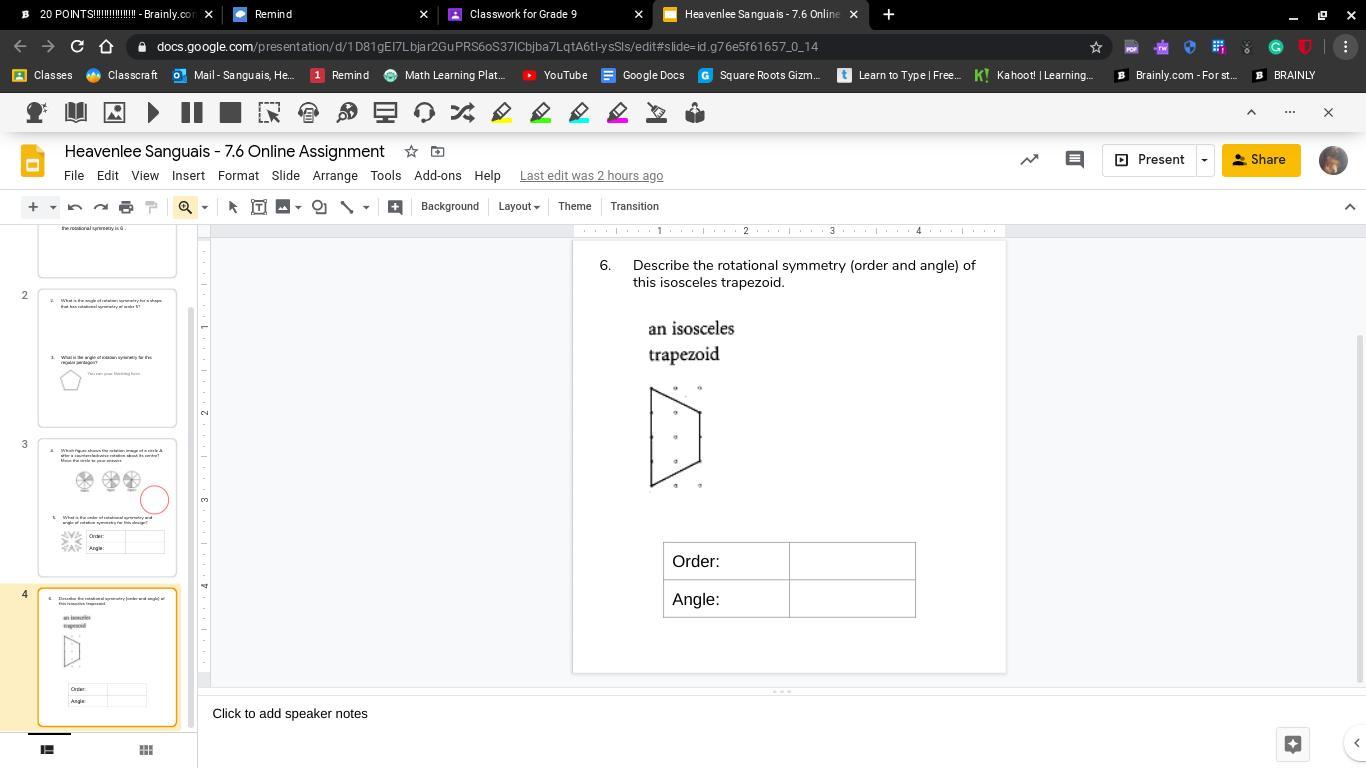The image size is (1366, 768).
Task: Open the Insert menu
Action: tap(188, 176)
